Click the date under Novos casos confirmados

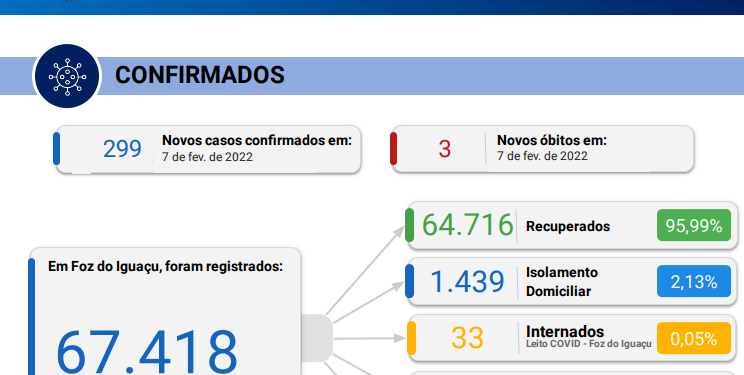point(207,157)
